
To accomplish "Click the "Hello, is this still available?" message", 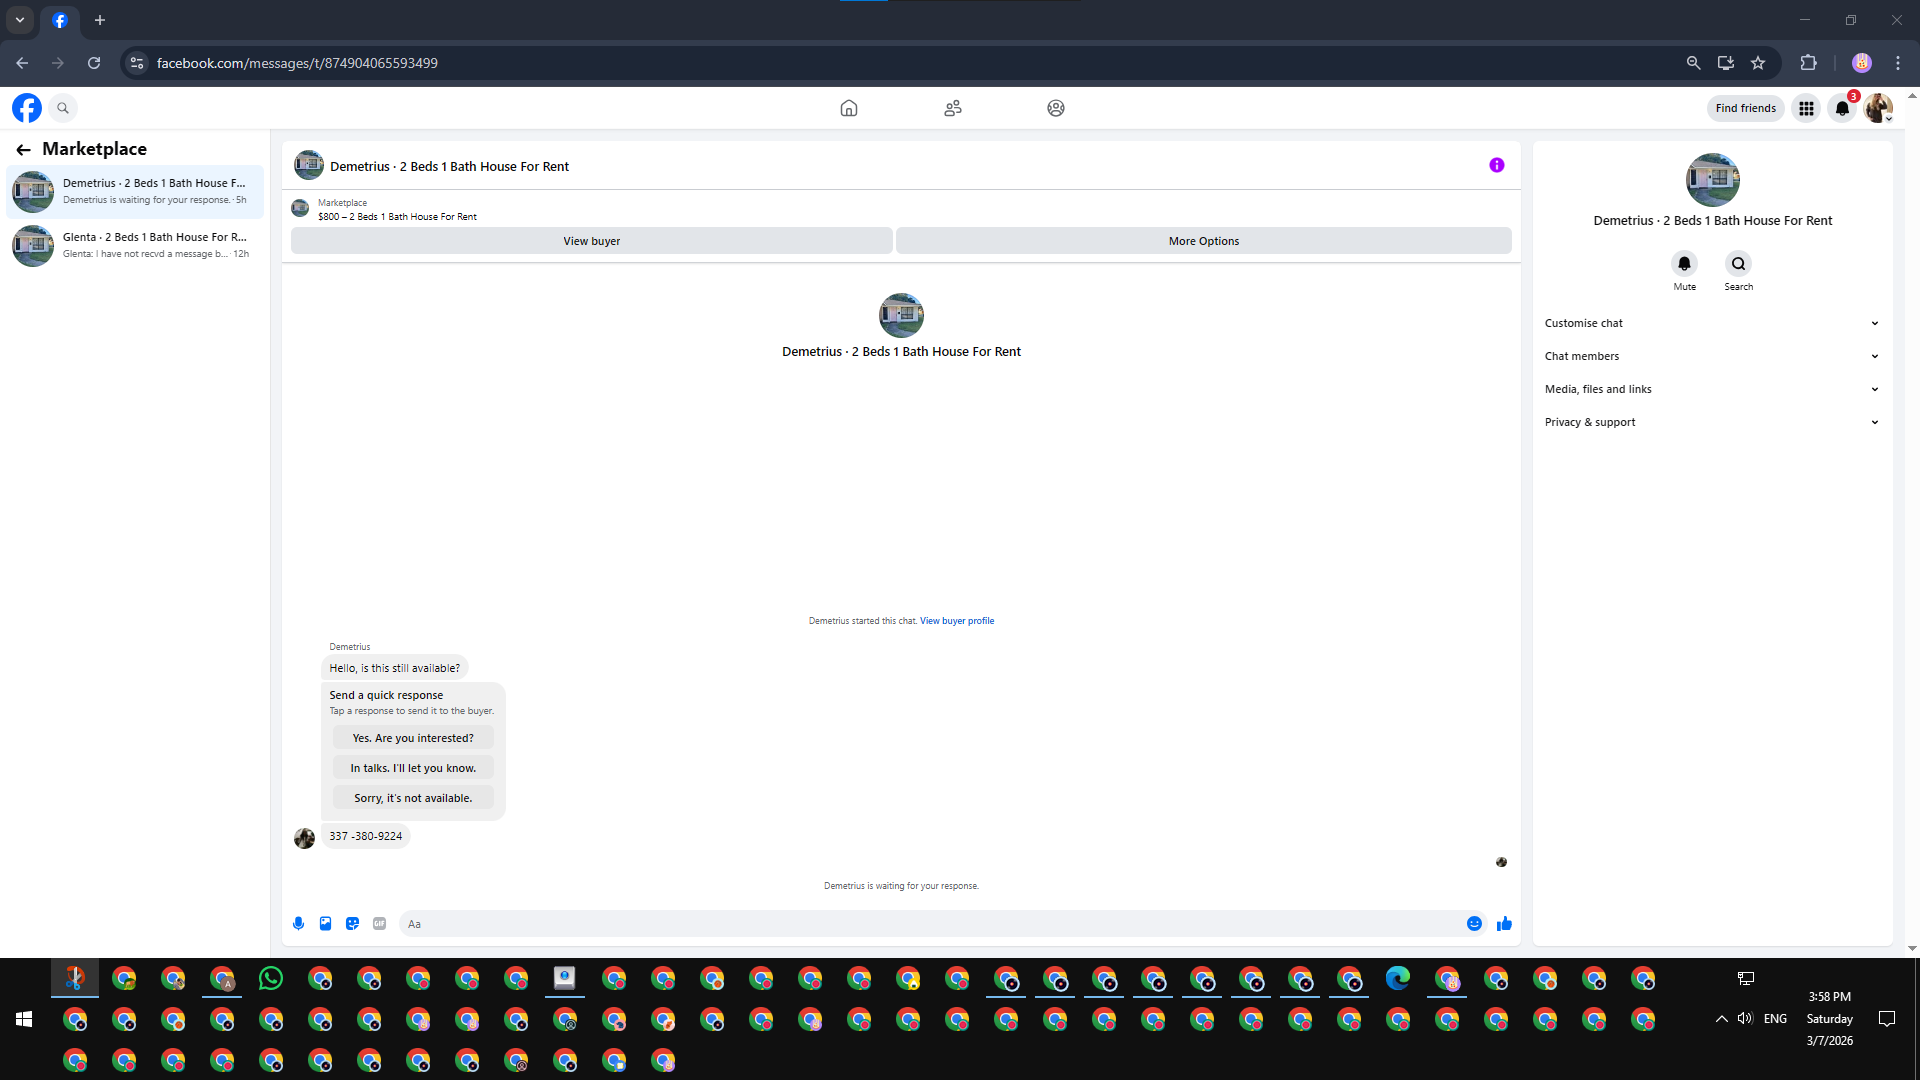I will (395, 668).
